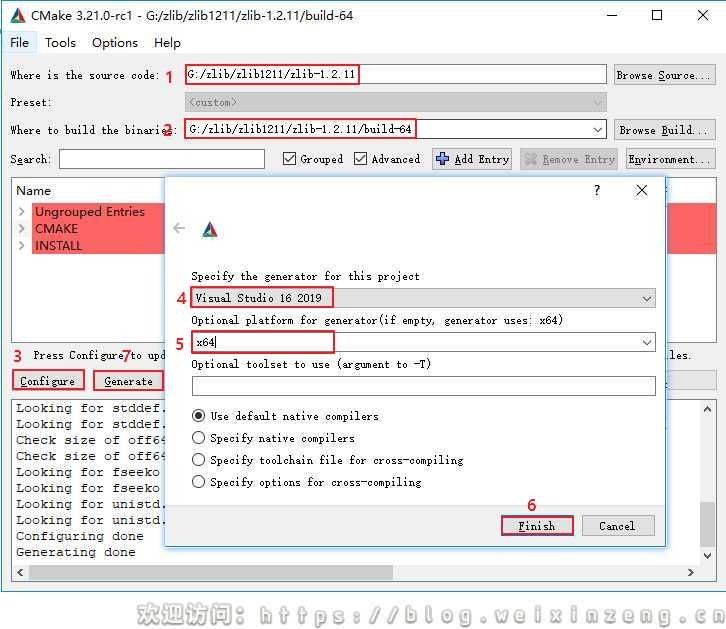Expand the CMAKE group
Image resolution: width=726 pixels, height=629 pixels.
(21, 229)
